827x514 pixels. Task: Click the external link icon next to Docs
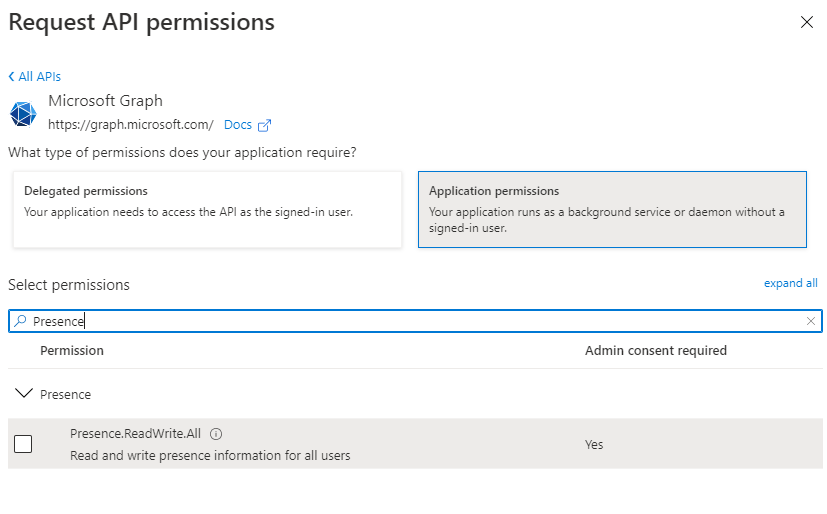264,125
